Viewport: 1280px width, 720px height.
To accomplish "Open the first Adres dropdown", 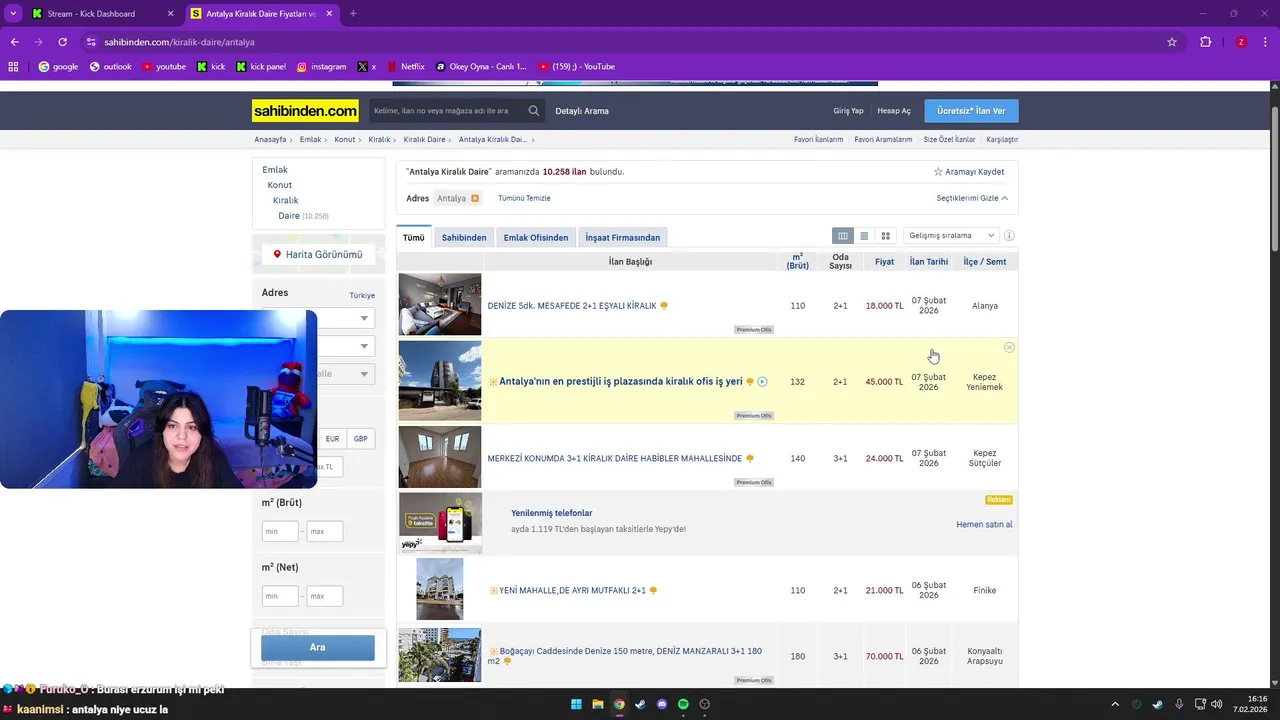I will [x=317, y=318].
